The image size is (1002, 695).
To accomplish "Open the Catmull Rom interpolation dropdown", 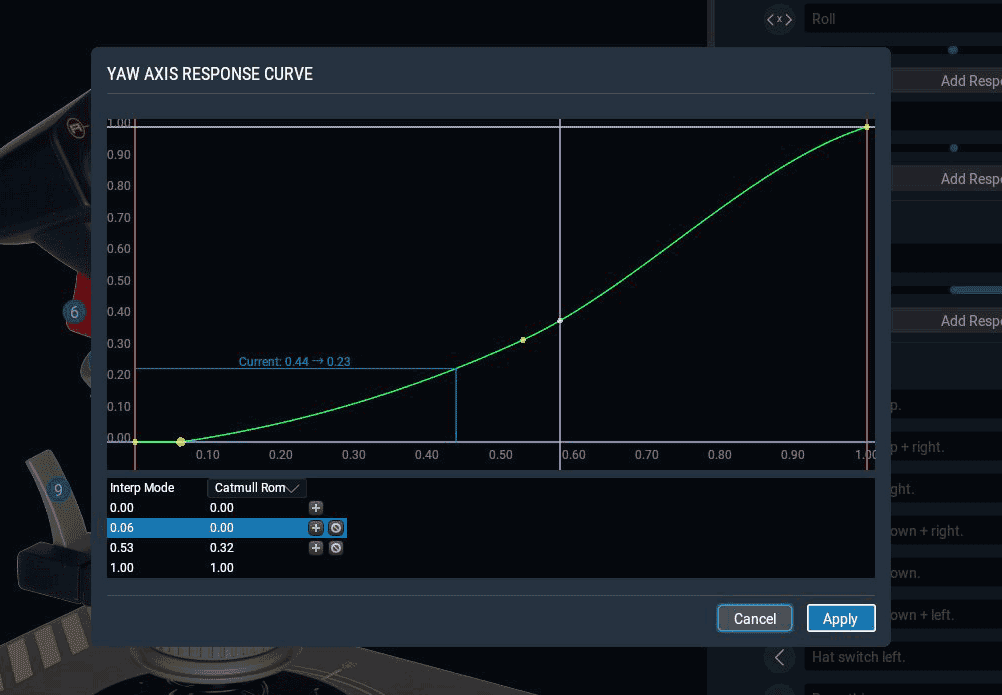I will (256, 488).
